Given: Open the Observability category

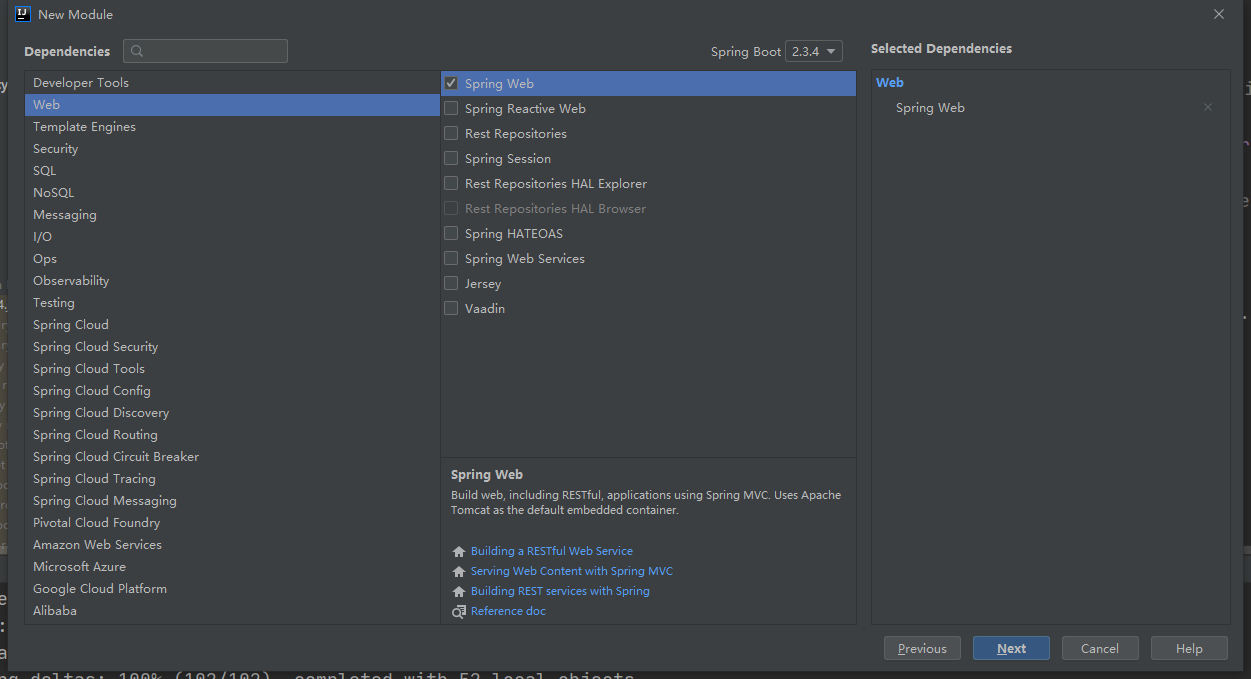Looking at the screenshot, I should coord(232,281).
